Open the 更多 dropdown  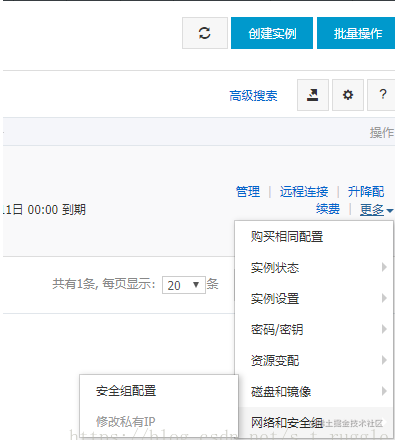[376, 210]
